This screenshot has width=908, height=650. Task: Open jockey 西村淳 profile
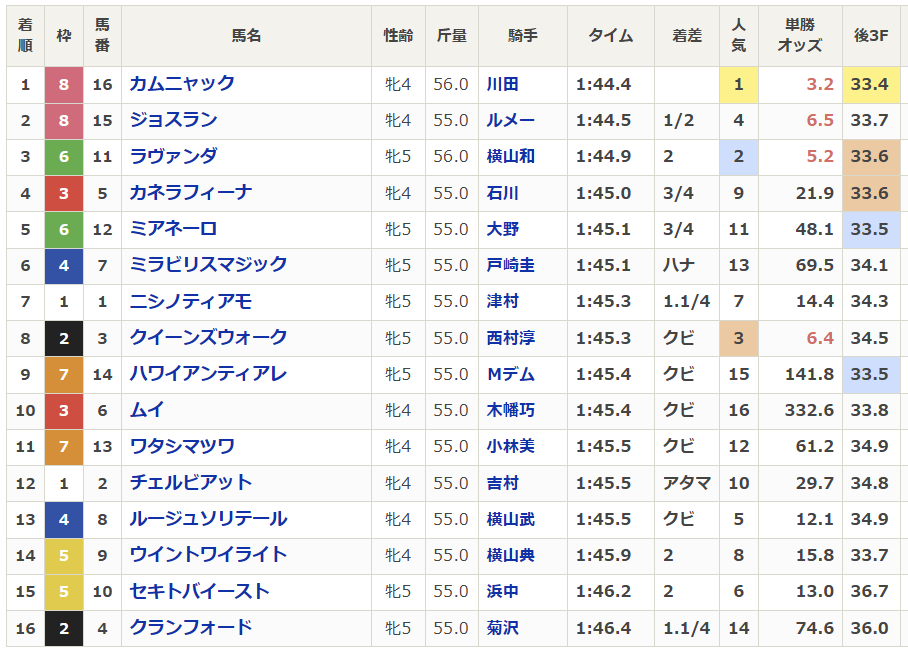click(x=510, y=338)
